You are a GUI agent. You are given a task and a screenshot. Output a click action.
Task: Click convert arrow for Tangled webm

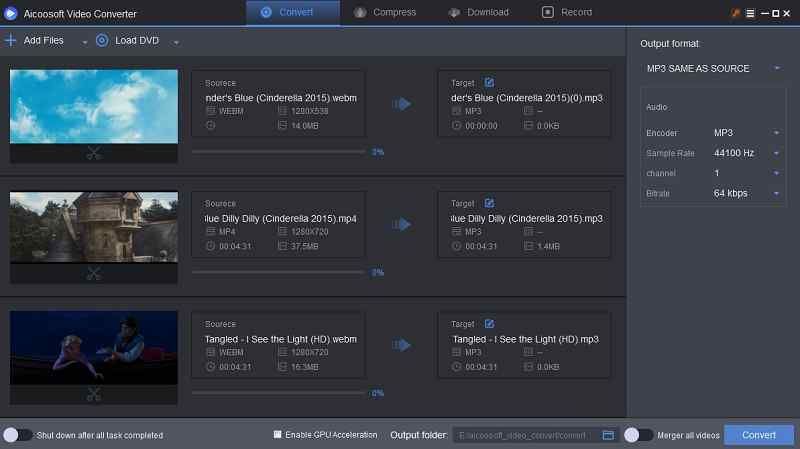(x=402, y=345)
